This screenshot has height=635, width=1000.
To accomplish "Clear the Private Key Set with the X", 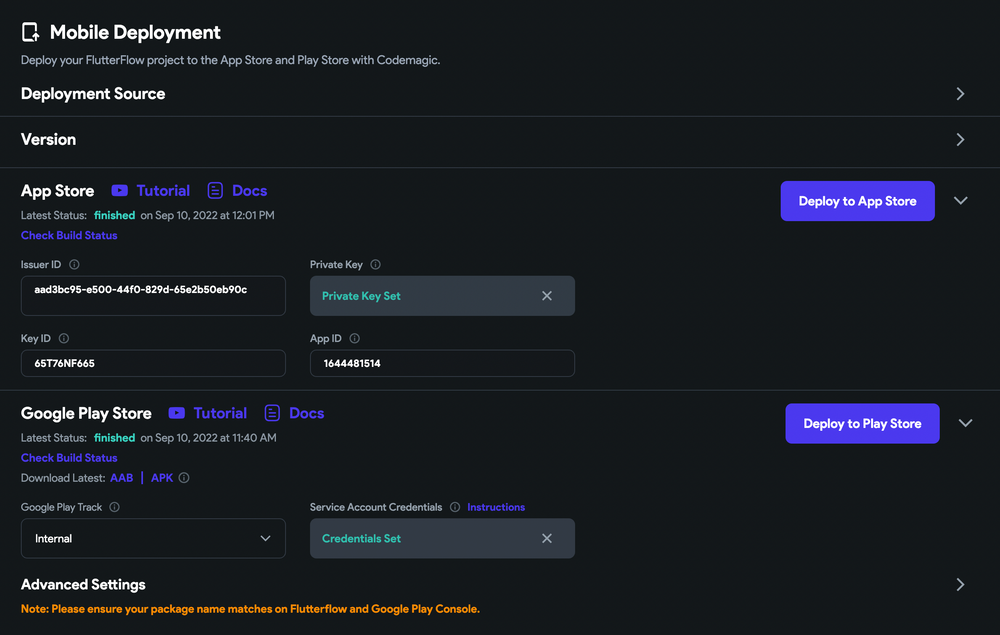I will (547, 295).
